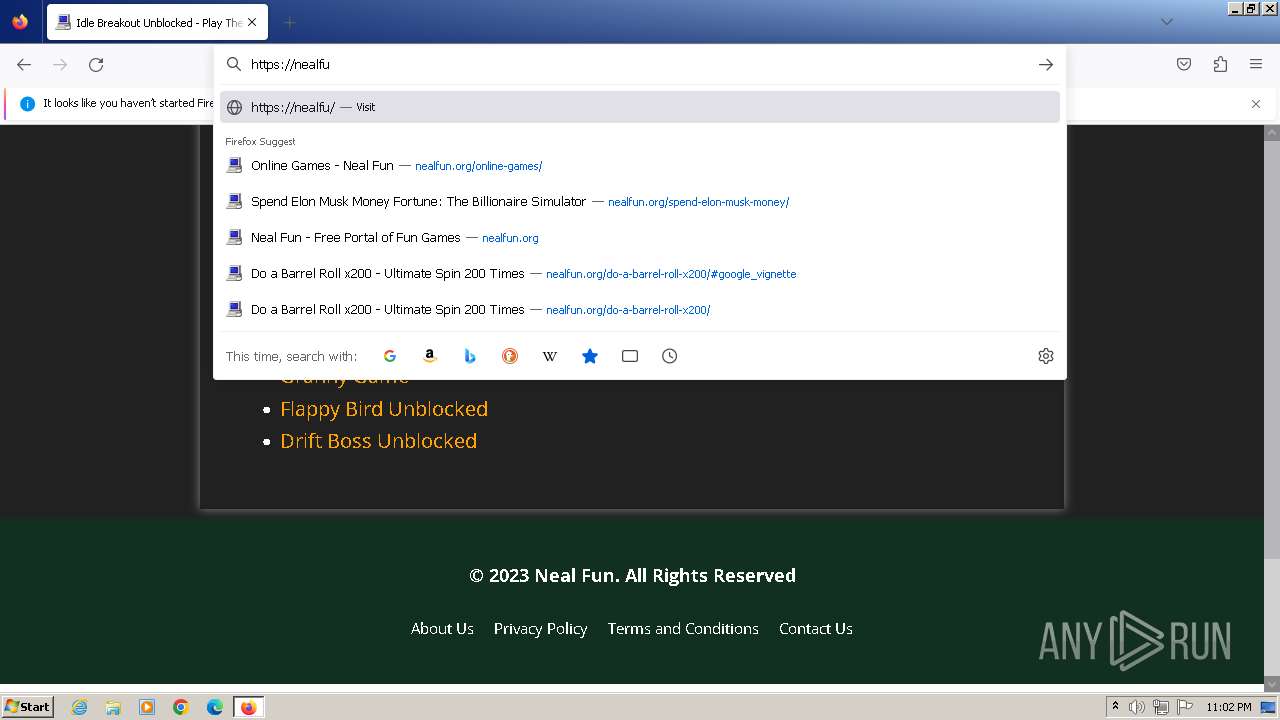The image size is (1280, 720).
Task: Click the browser Back arrow
Action: click(24, 64)
